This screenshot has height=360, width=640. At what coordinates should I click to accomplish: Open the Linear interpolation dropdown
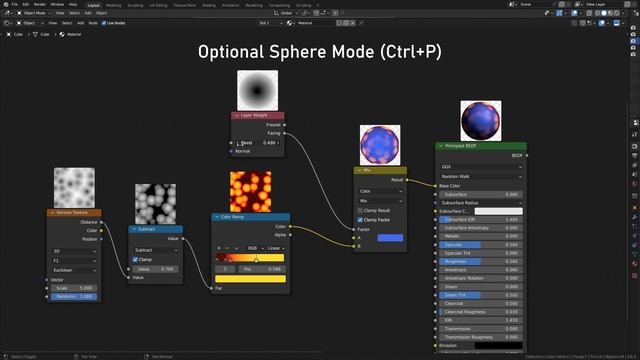[276, 248]
